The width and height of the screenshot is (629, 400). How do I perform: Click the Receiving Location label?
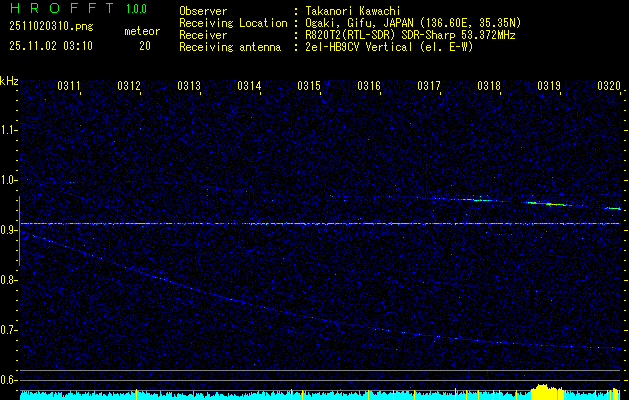point(233,22)
